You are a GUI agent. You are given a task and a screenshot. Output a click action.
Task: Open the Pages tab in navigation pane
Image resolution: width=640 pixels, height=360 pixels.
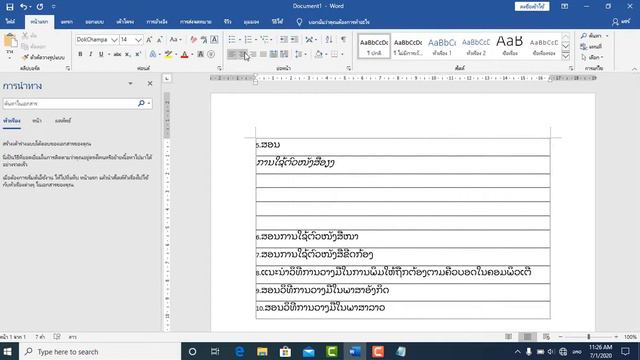pyautogui.click(x=37, y=121)
